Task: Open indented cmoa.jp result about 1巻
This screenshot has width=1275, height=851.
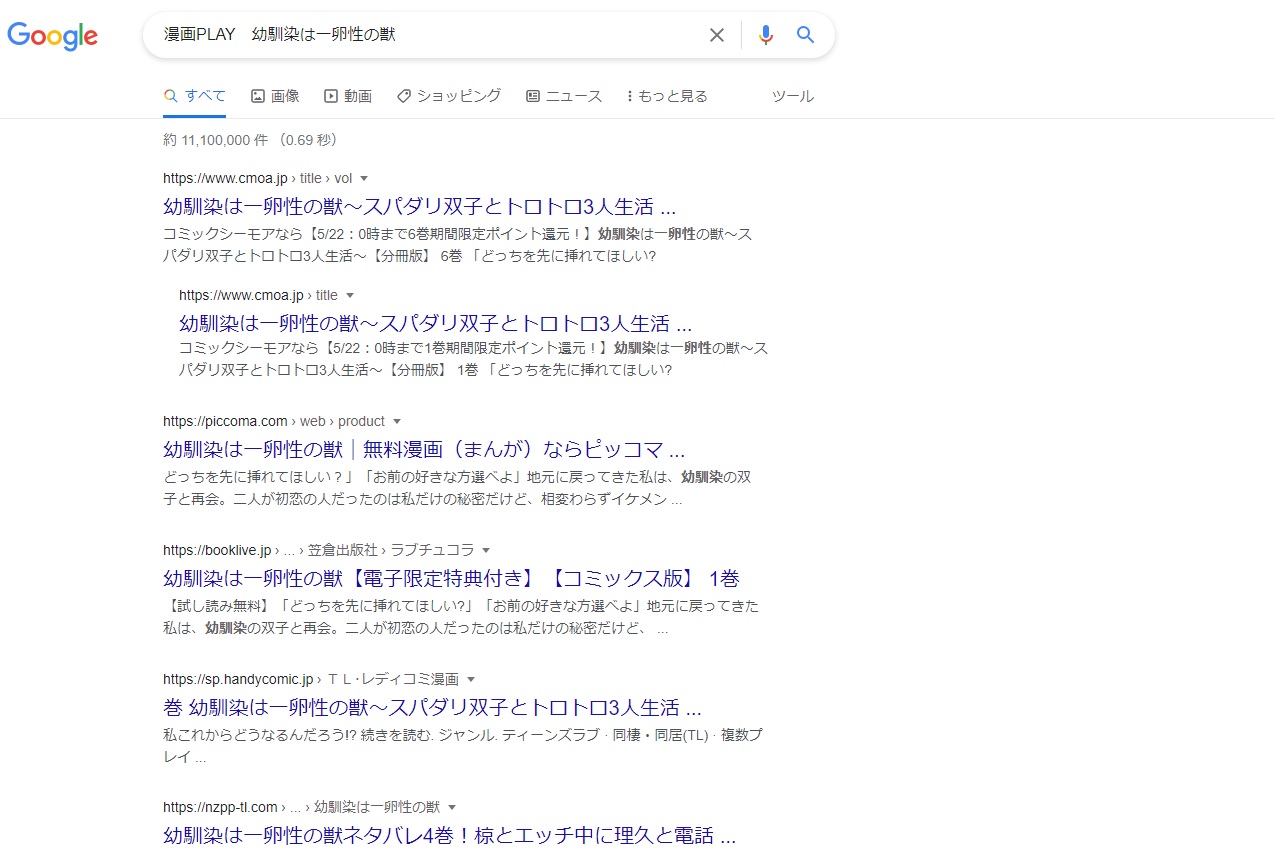Action: [x=436, y=324]
